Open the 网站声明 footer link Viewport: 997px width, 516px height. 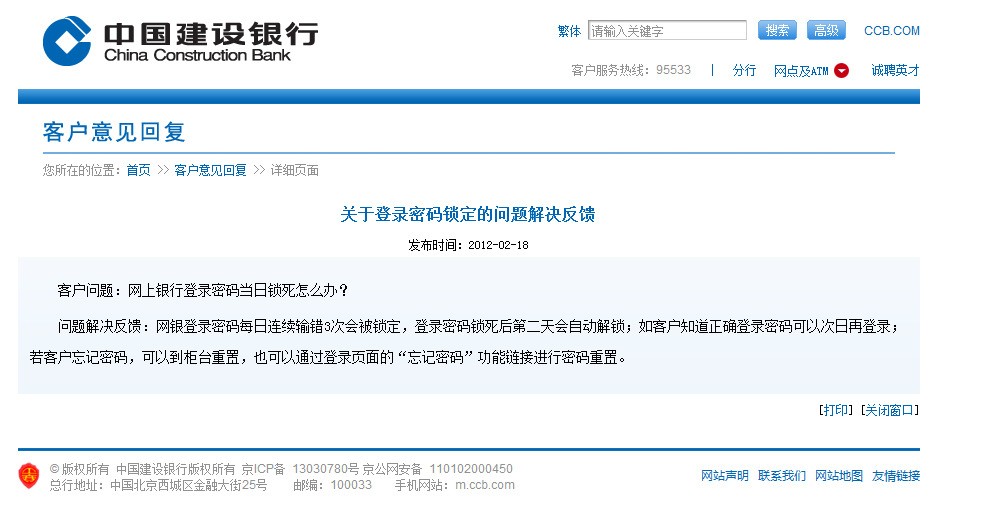coord(725,476)
